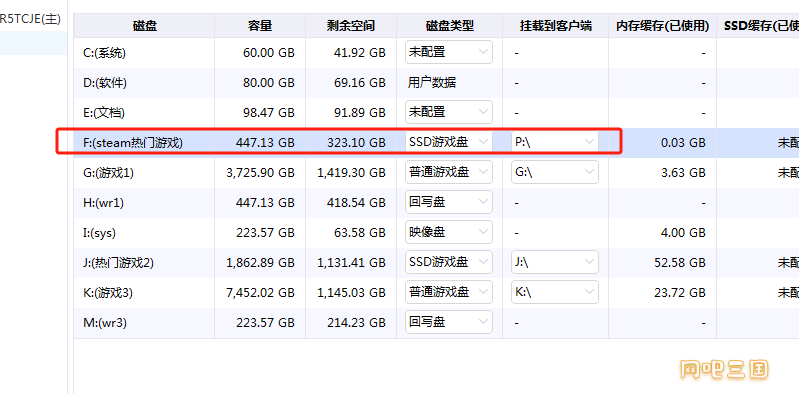Click the 1,145.03 GB free space cell
This screenshot has height=394, width=799.
[x=351, y=293]
